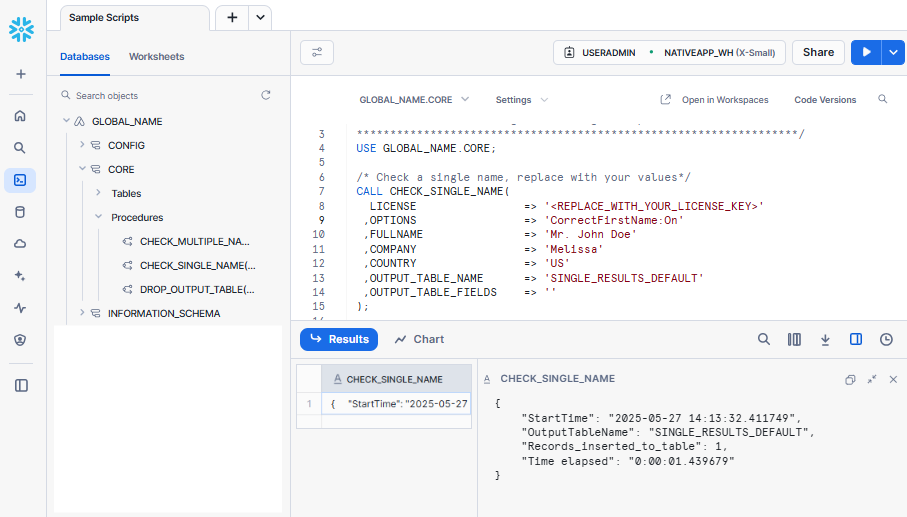Collapse the cell detail view icon
907x517 pixels.
pyautogui.click(x=872, y=379)
